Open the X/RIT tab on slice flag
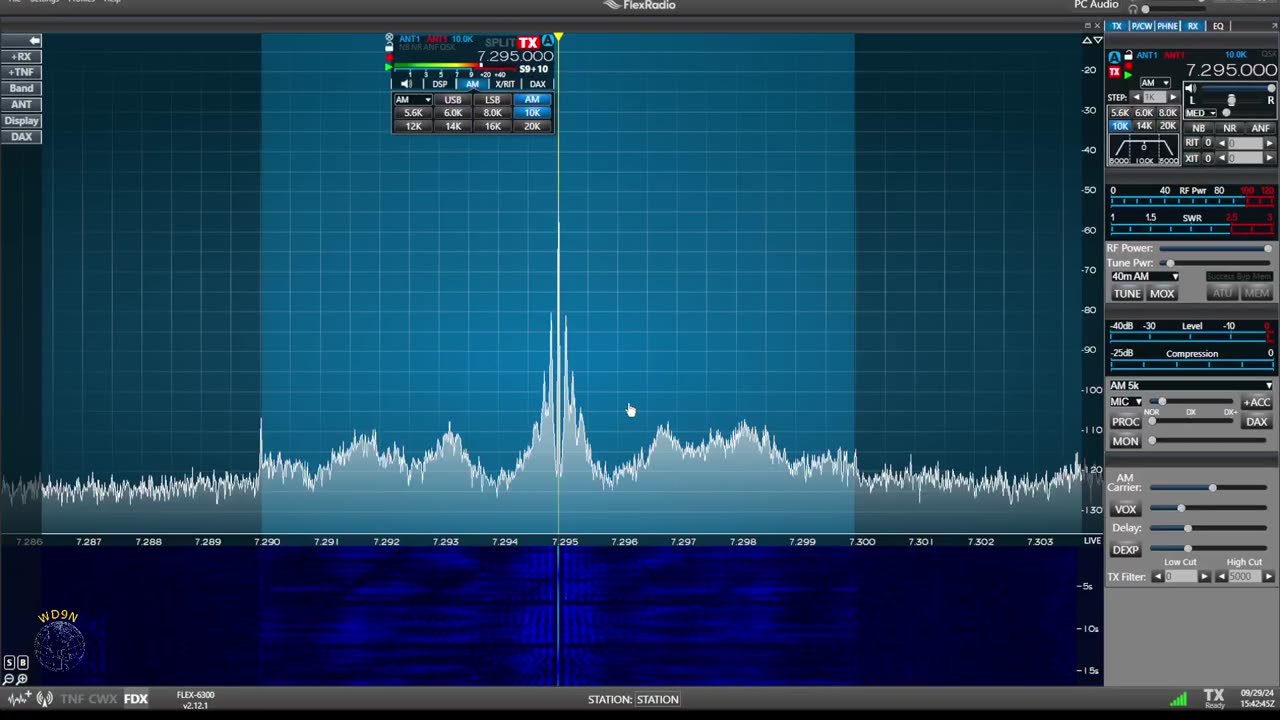 (x=505, y=84)
